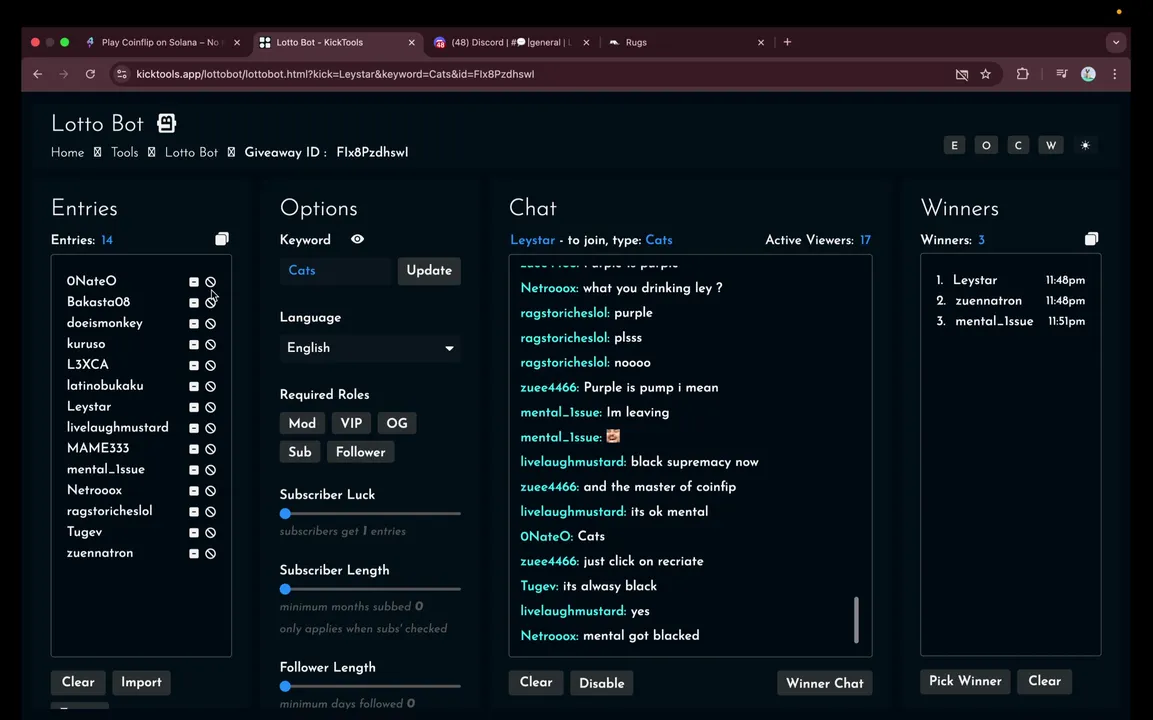The width and height of the screenshot is (1153, 720).
Task: Clear the winners list
Action: point(1044,682)
